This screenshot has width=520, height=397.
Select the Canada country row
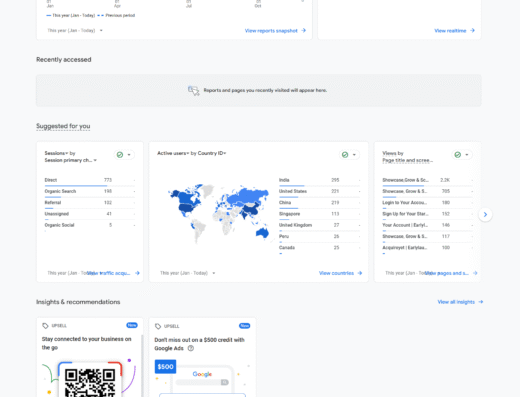tap(320, 248)
